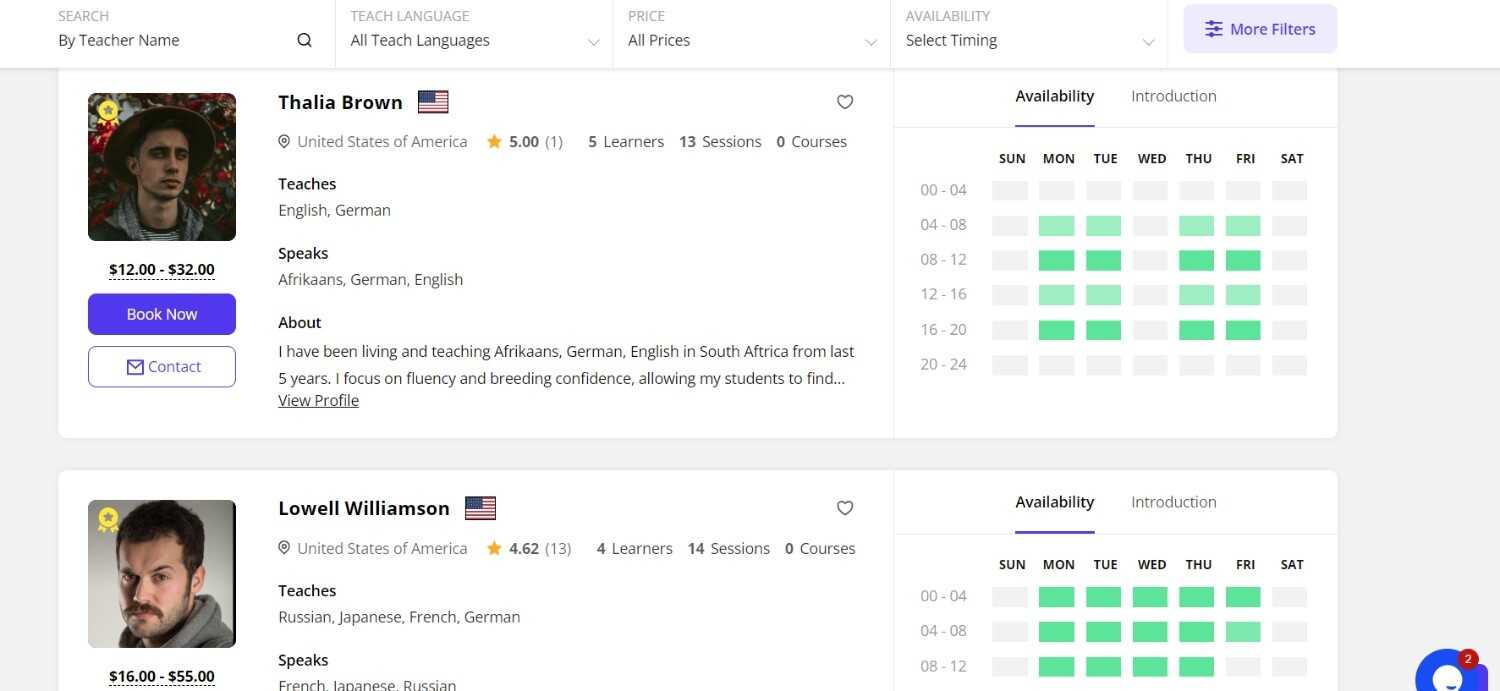Image resolution: width=1500 pixels, height=691 pixels.
Task: Switch to Thalia Brown's Introduction tab
Action: [1174, 96]
